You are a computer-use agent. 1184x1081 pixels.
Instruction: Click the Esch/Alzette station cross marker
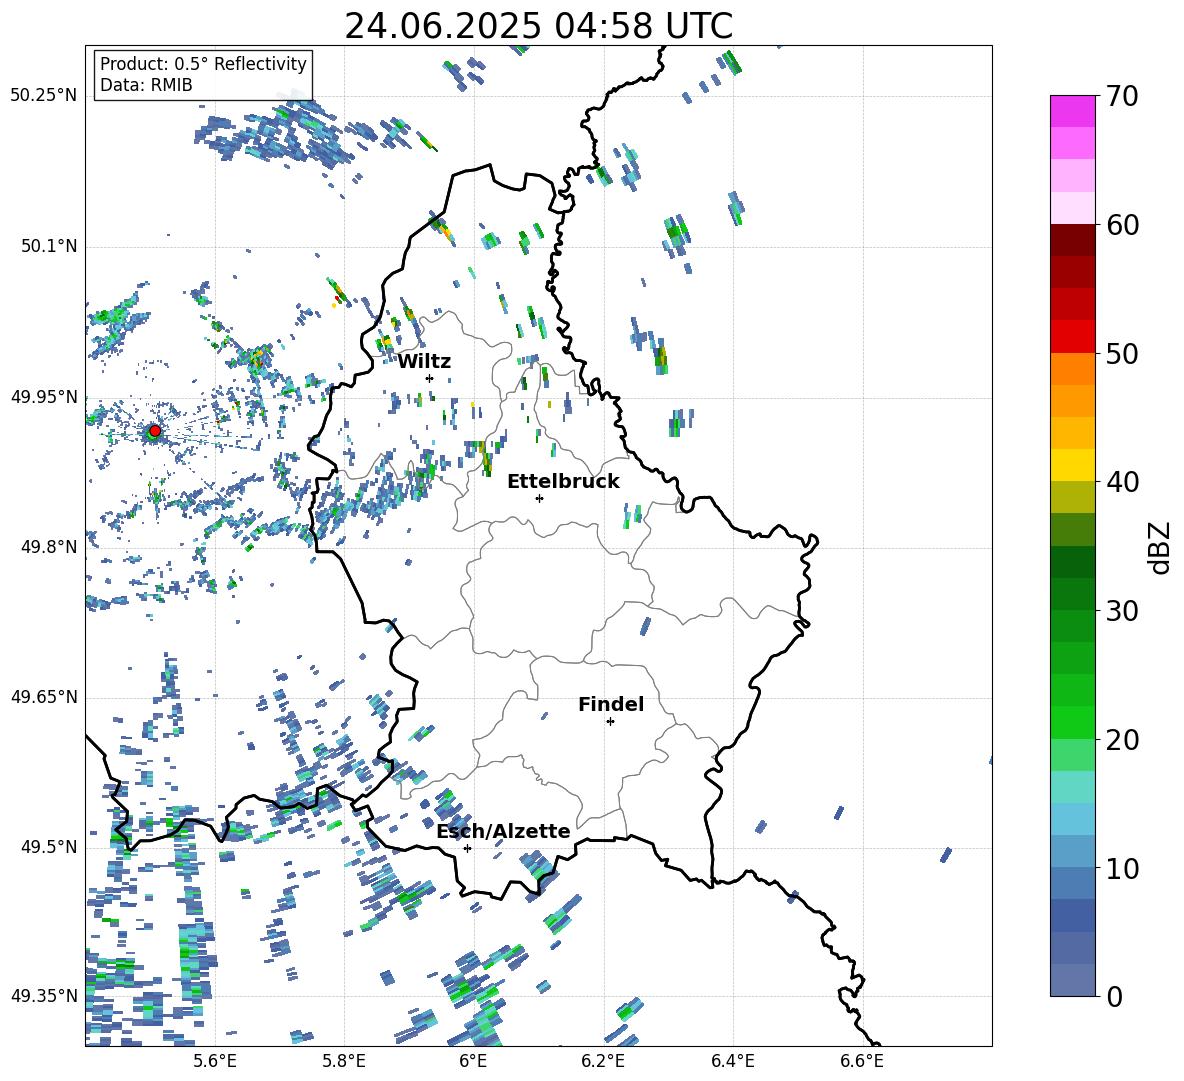[467, 848]
